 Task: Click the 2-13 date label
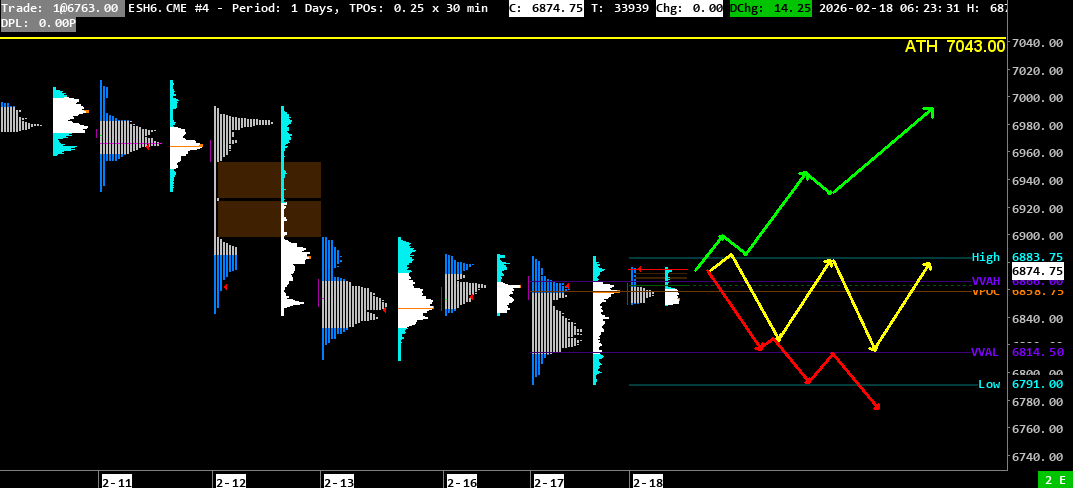point(338,482)
